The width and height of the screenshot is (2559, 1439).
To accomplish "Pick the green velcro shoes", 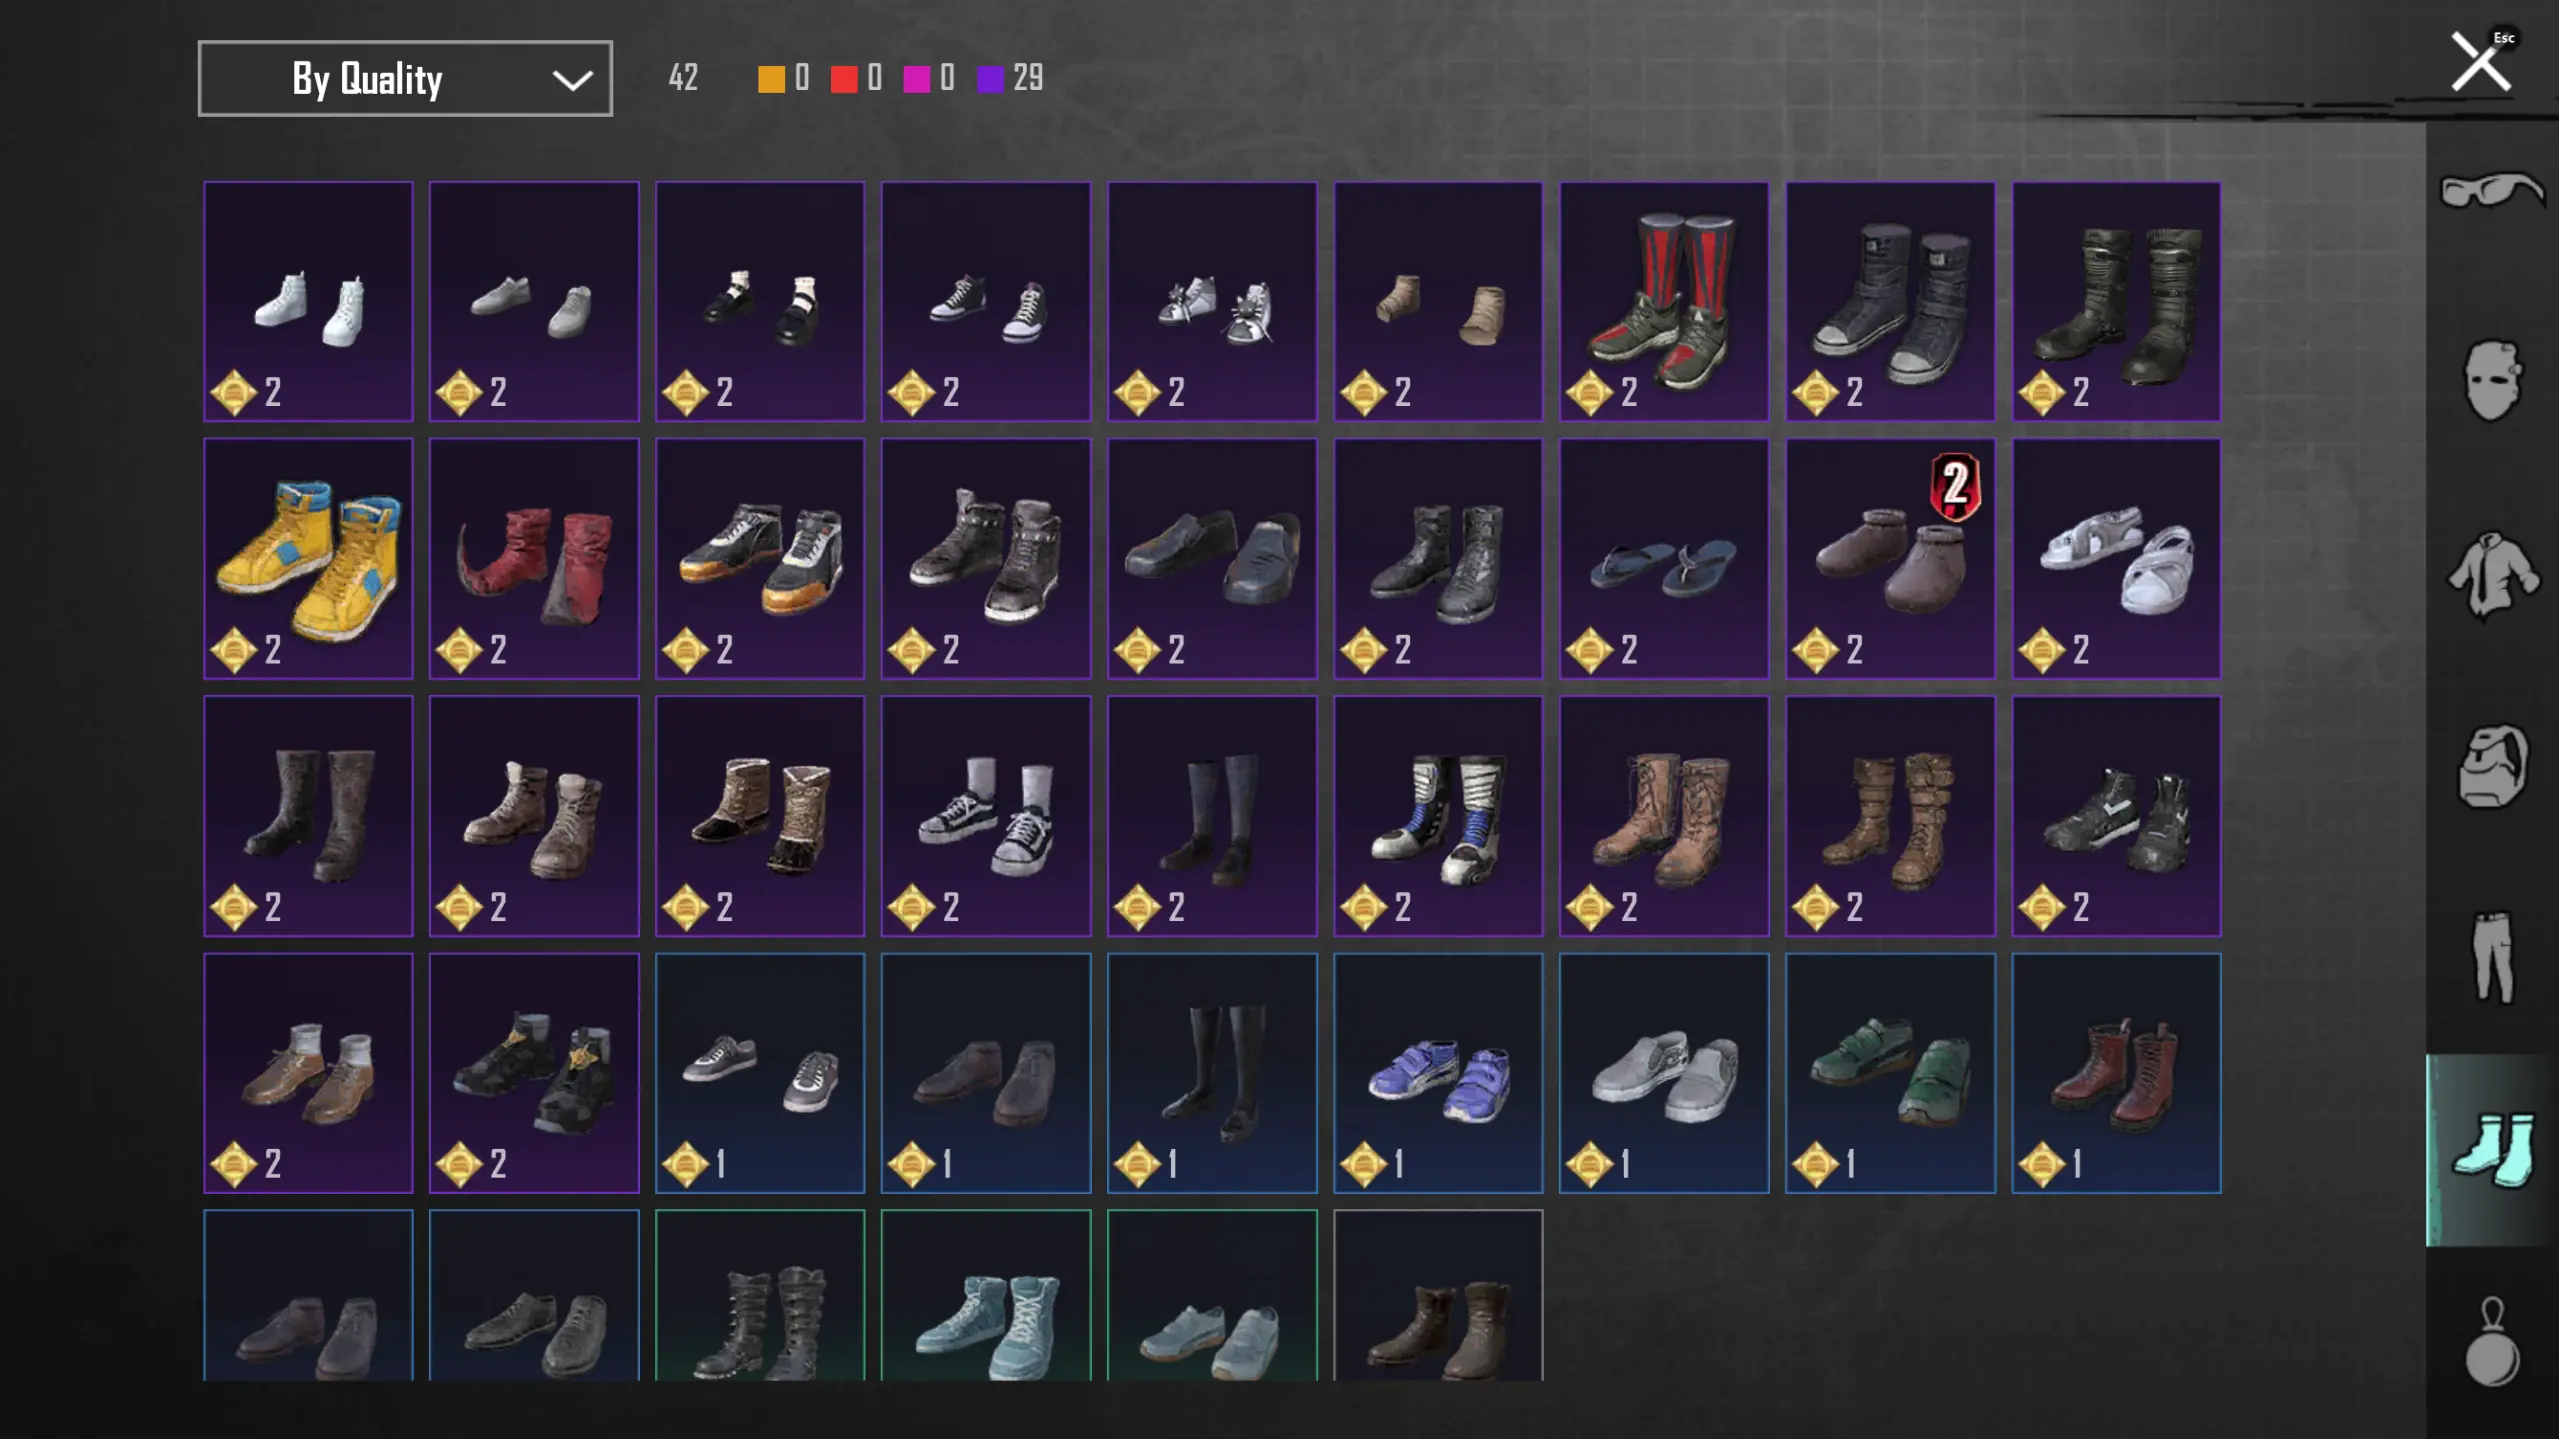I will (1890, 1073).
